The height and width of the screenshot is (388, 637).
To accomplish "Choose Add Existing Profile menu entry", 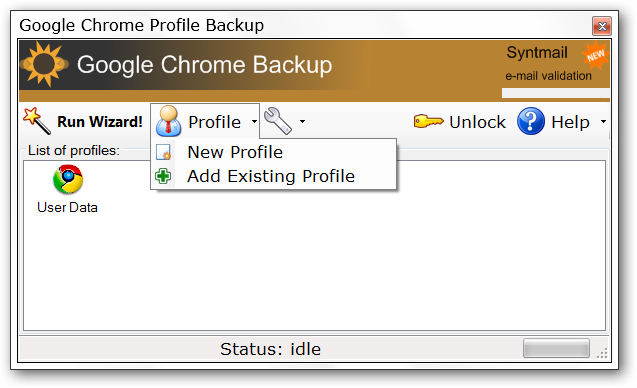I will pos(273,176).
